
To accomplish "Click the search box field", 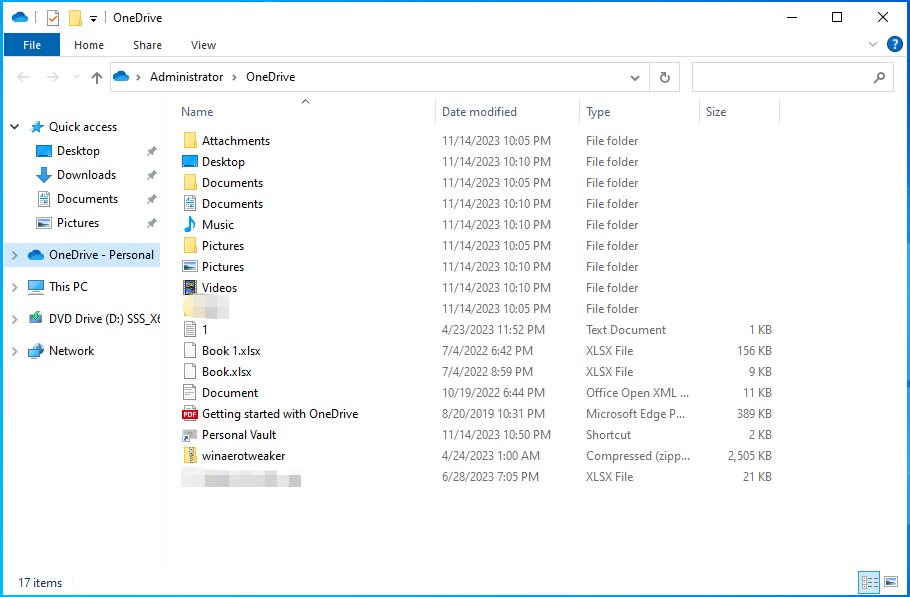I will tap(793, 77).
